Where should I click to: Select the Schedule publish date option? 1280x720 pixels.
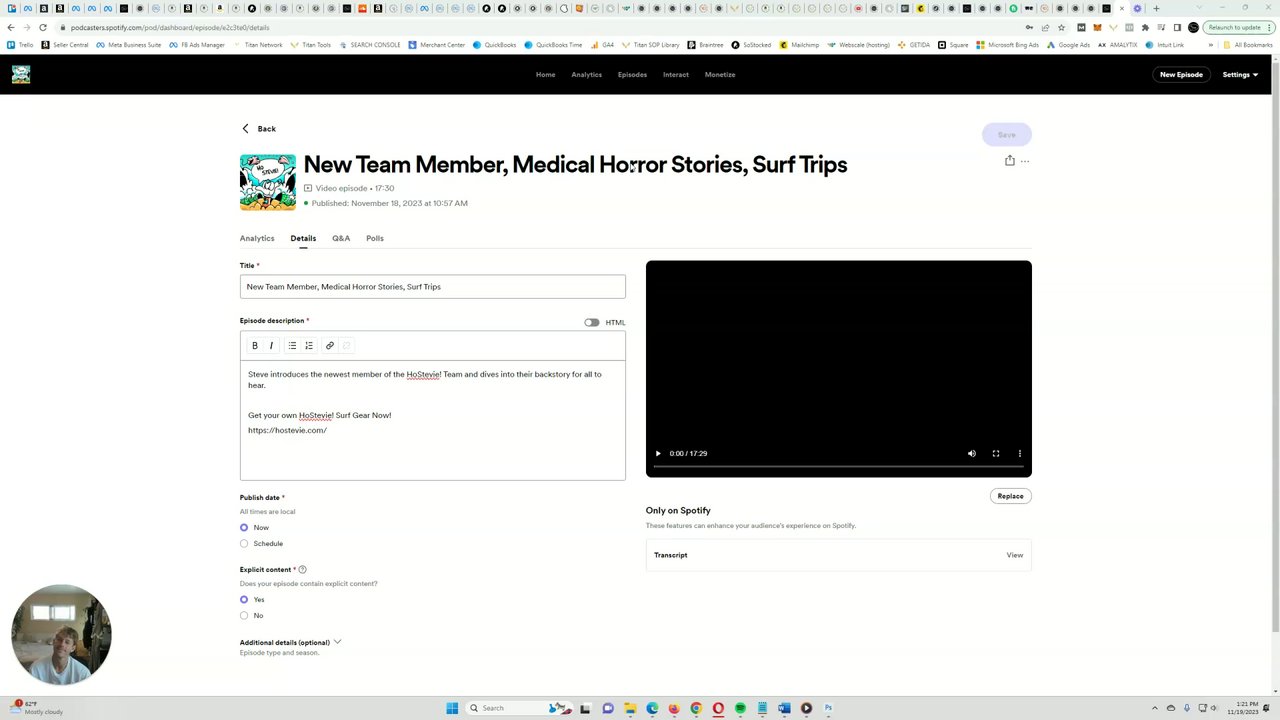click(x=244, y=544)
